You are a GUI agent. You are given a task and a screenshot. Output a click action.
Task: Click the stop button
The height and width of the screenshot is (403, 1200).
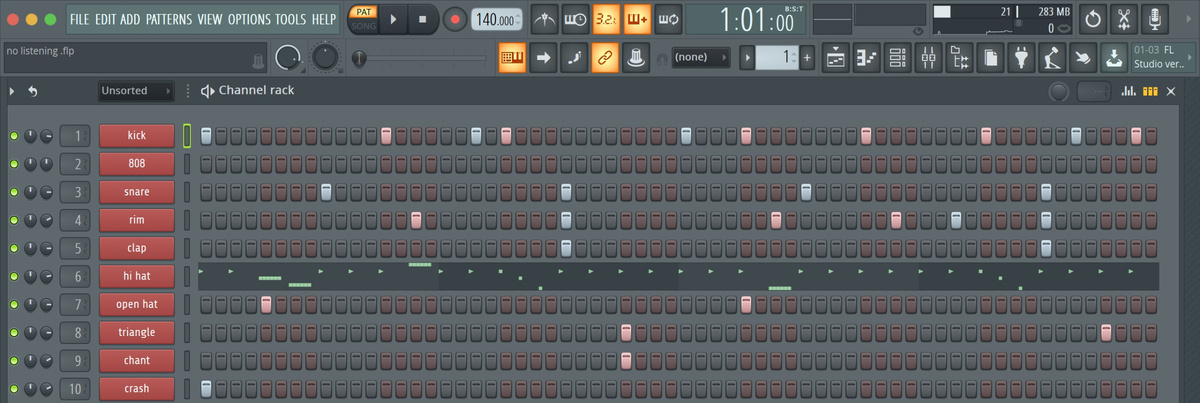pyautogui.click(x=422, y=19)
